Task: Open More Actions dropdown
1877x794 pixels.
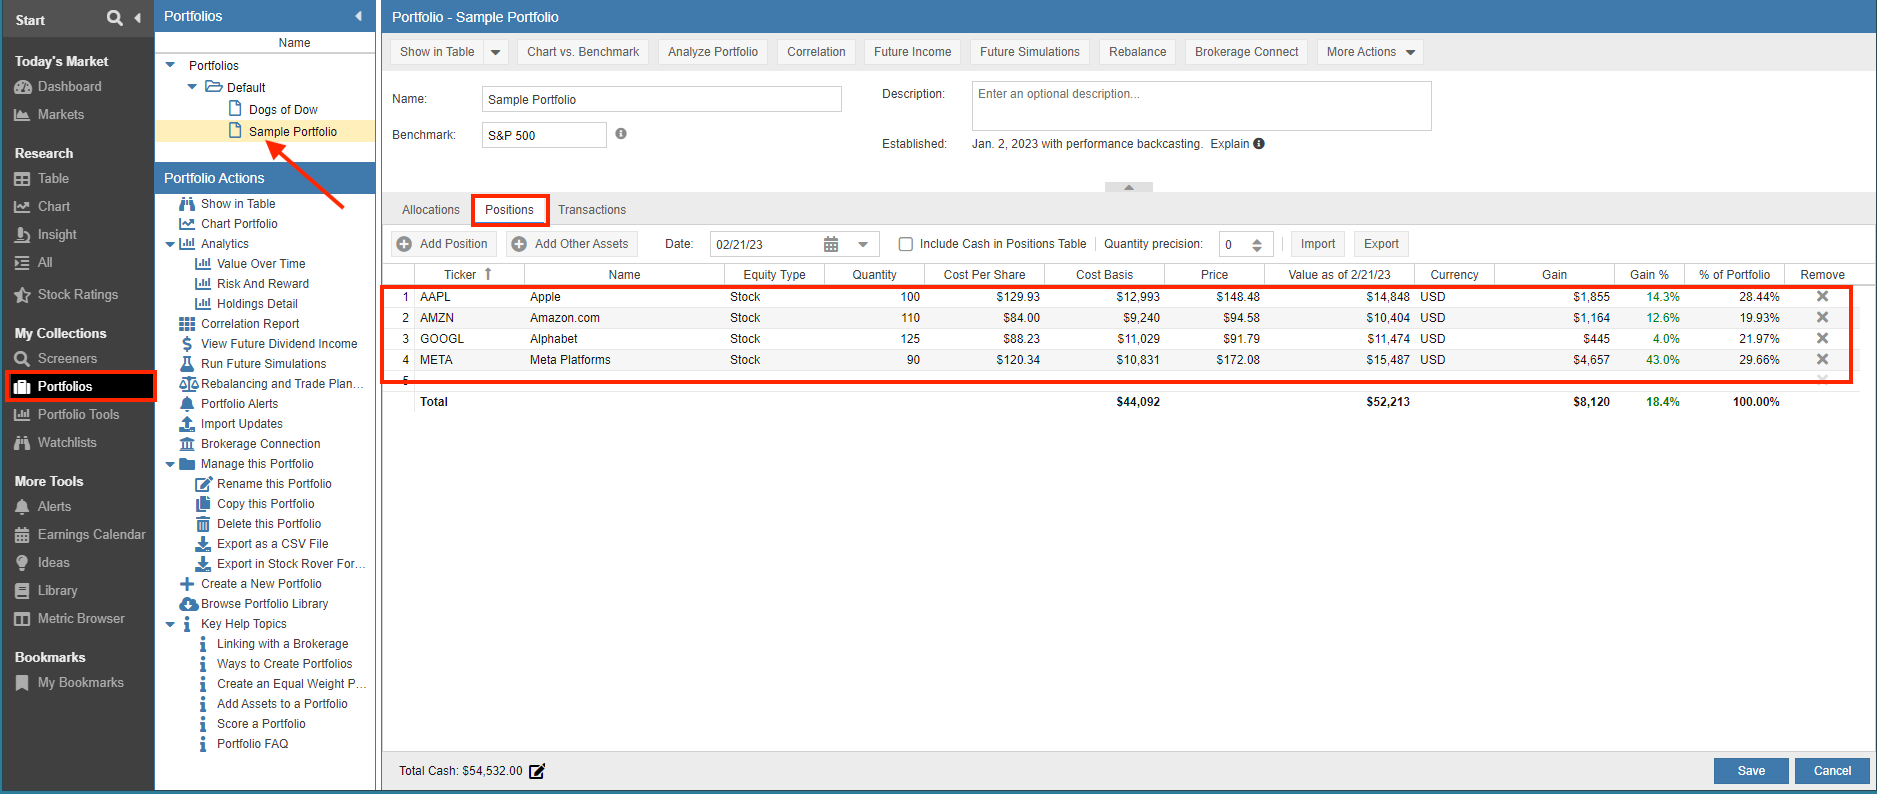Action: (x=1370, y=52)
